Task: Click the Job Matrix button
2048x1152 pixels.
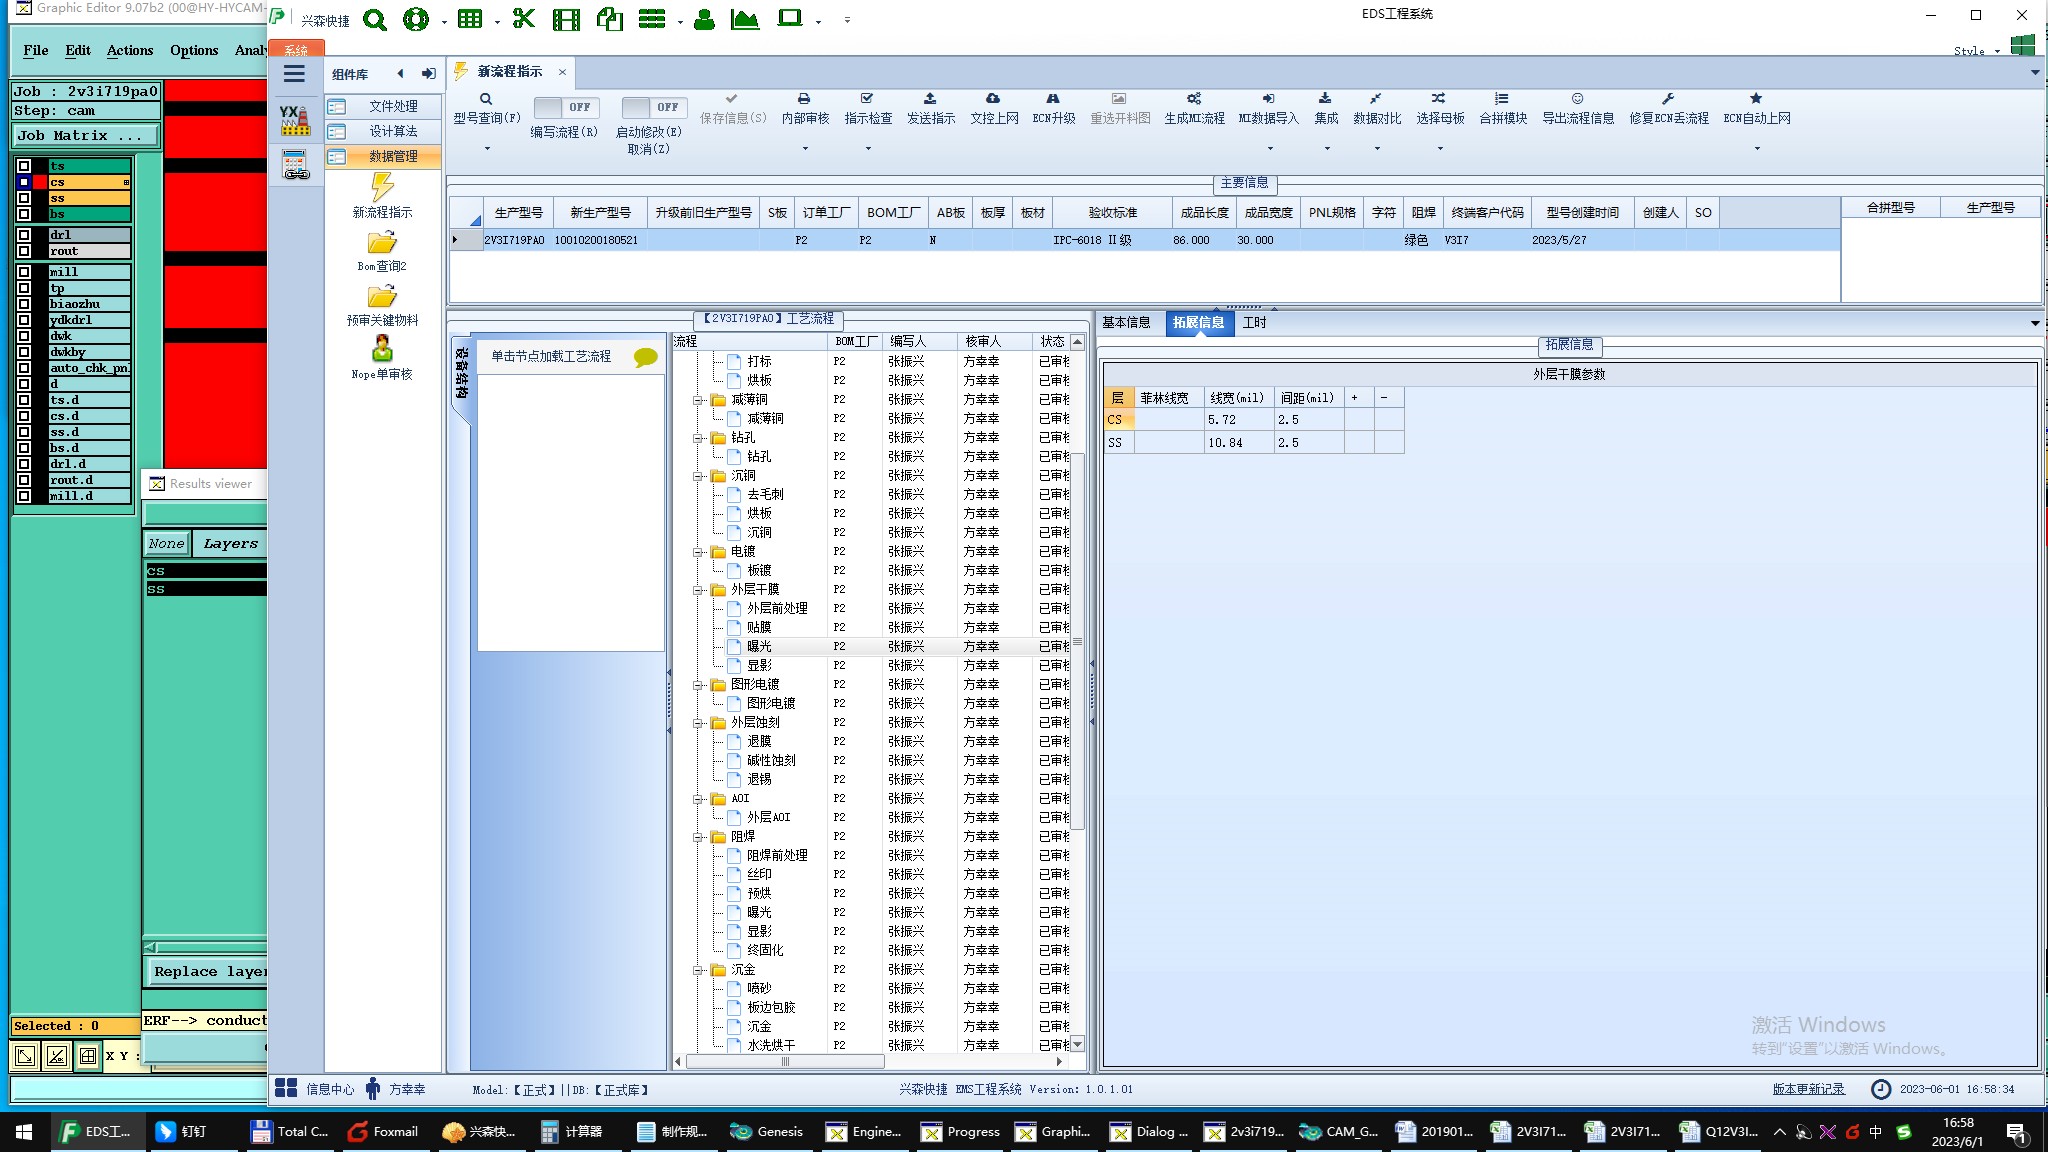Action: click(85, 136)
